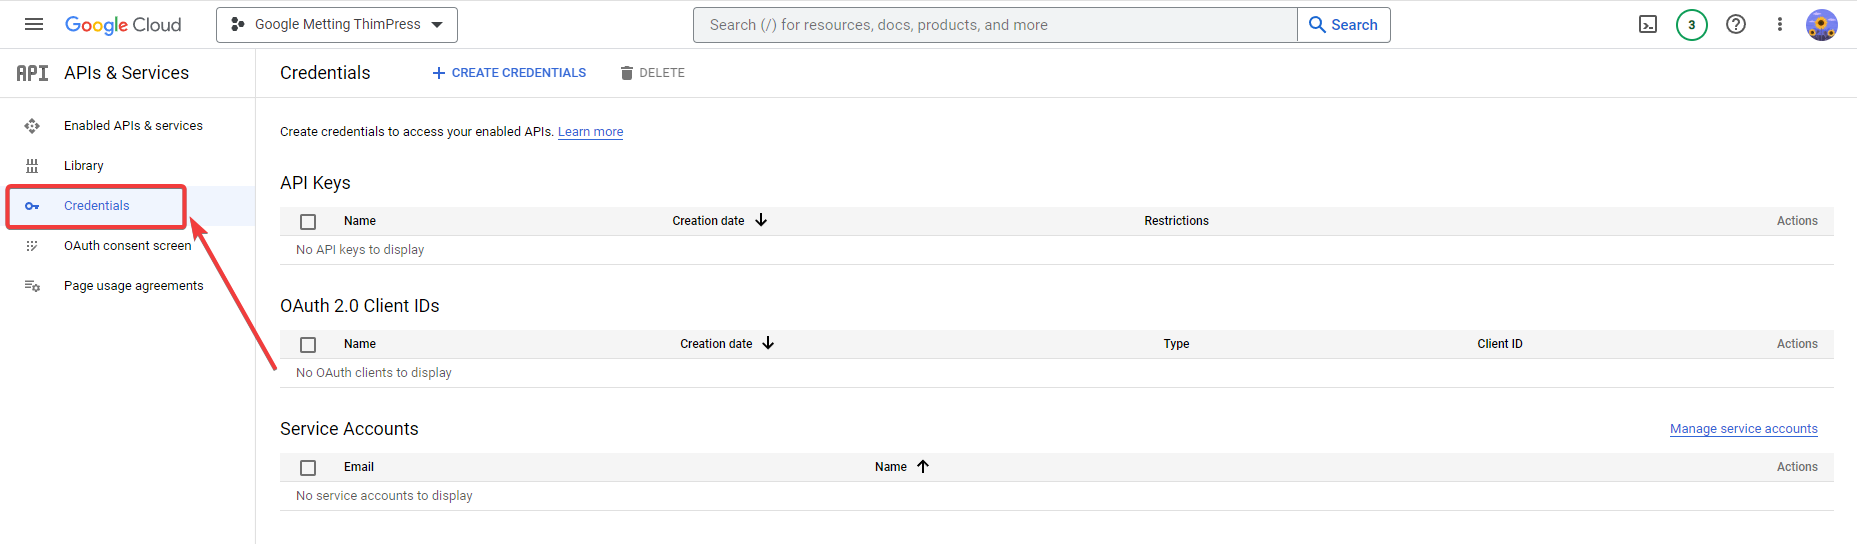Open Manage service accounts link

[1744, 429]
